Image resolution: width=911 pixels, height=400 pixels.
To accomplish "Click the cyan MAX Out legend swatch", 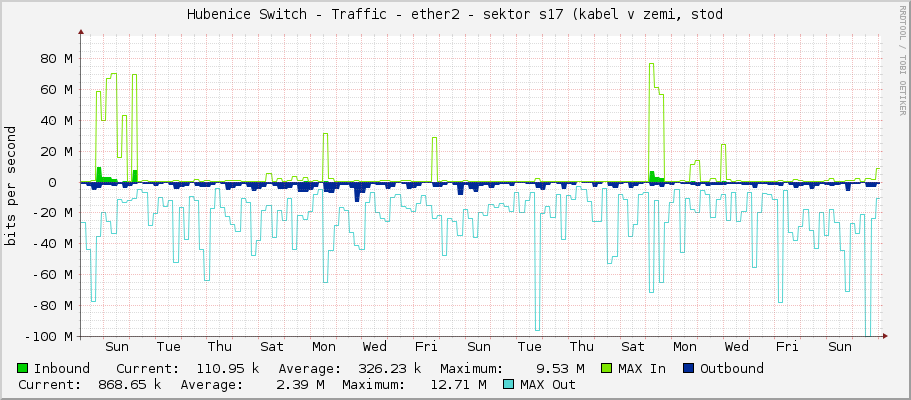I will pos(509,384).
